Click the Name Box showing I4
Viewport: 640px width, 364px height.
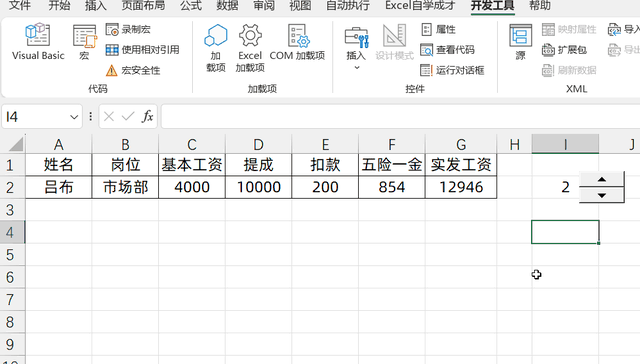[x=35, y=117]
